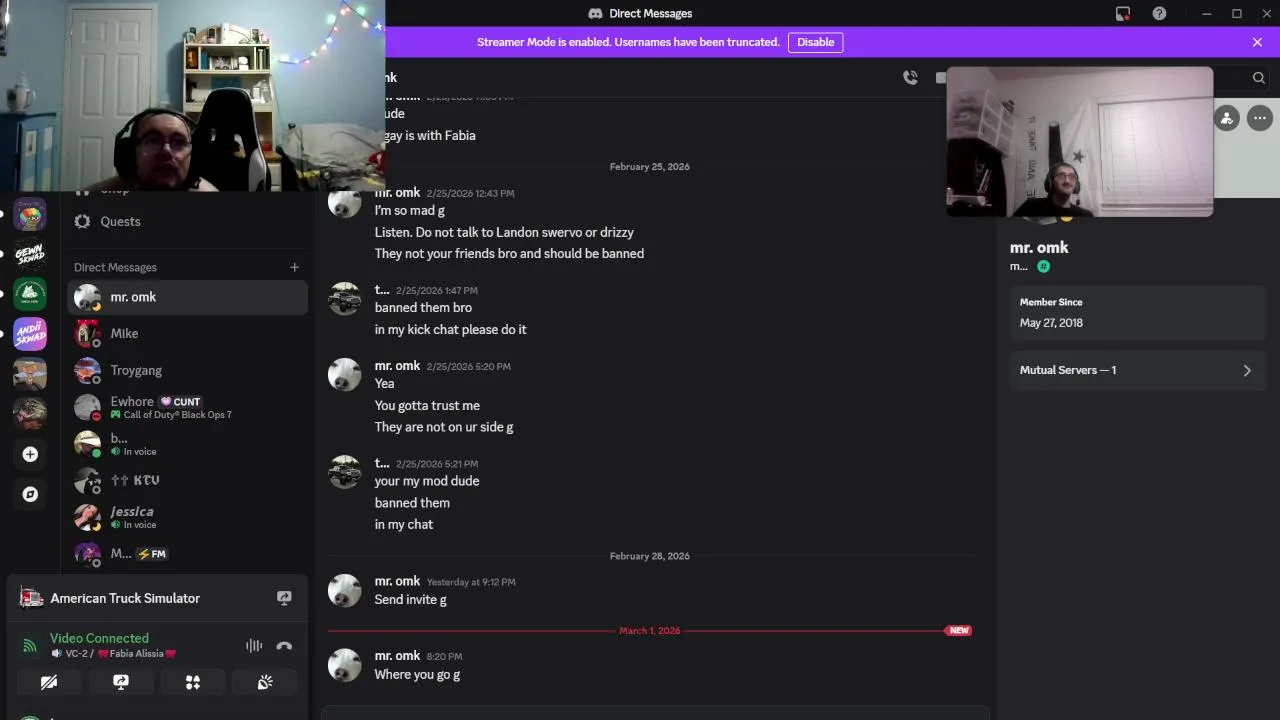This screenshot has width=1280, height=720.
Task: Expand the Mutual Servers section
Action: point(1138,370)
